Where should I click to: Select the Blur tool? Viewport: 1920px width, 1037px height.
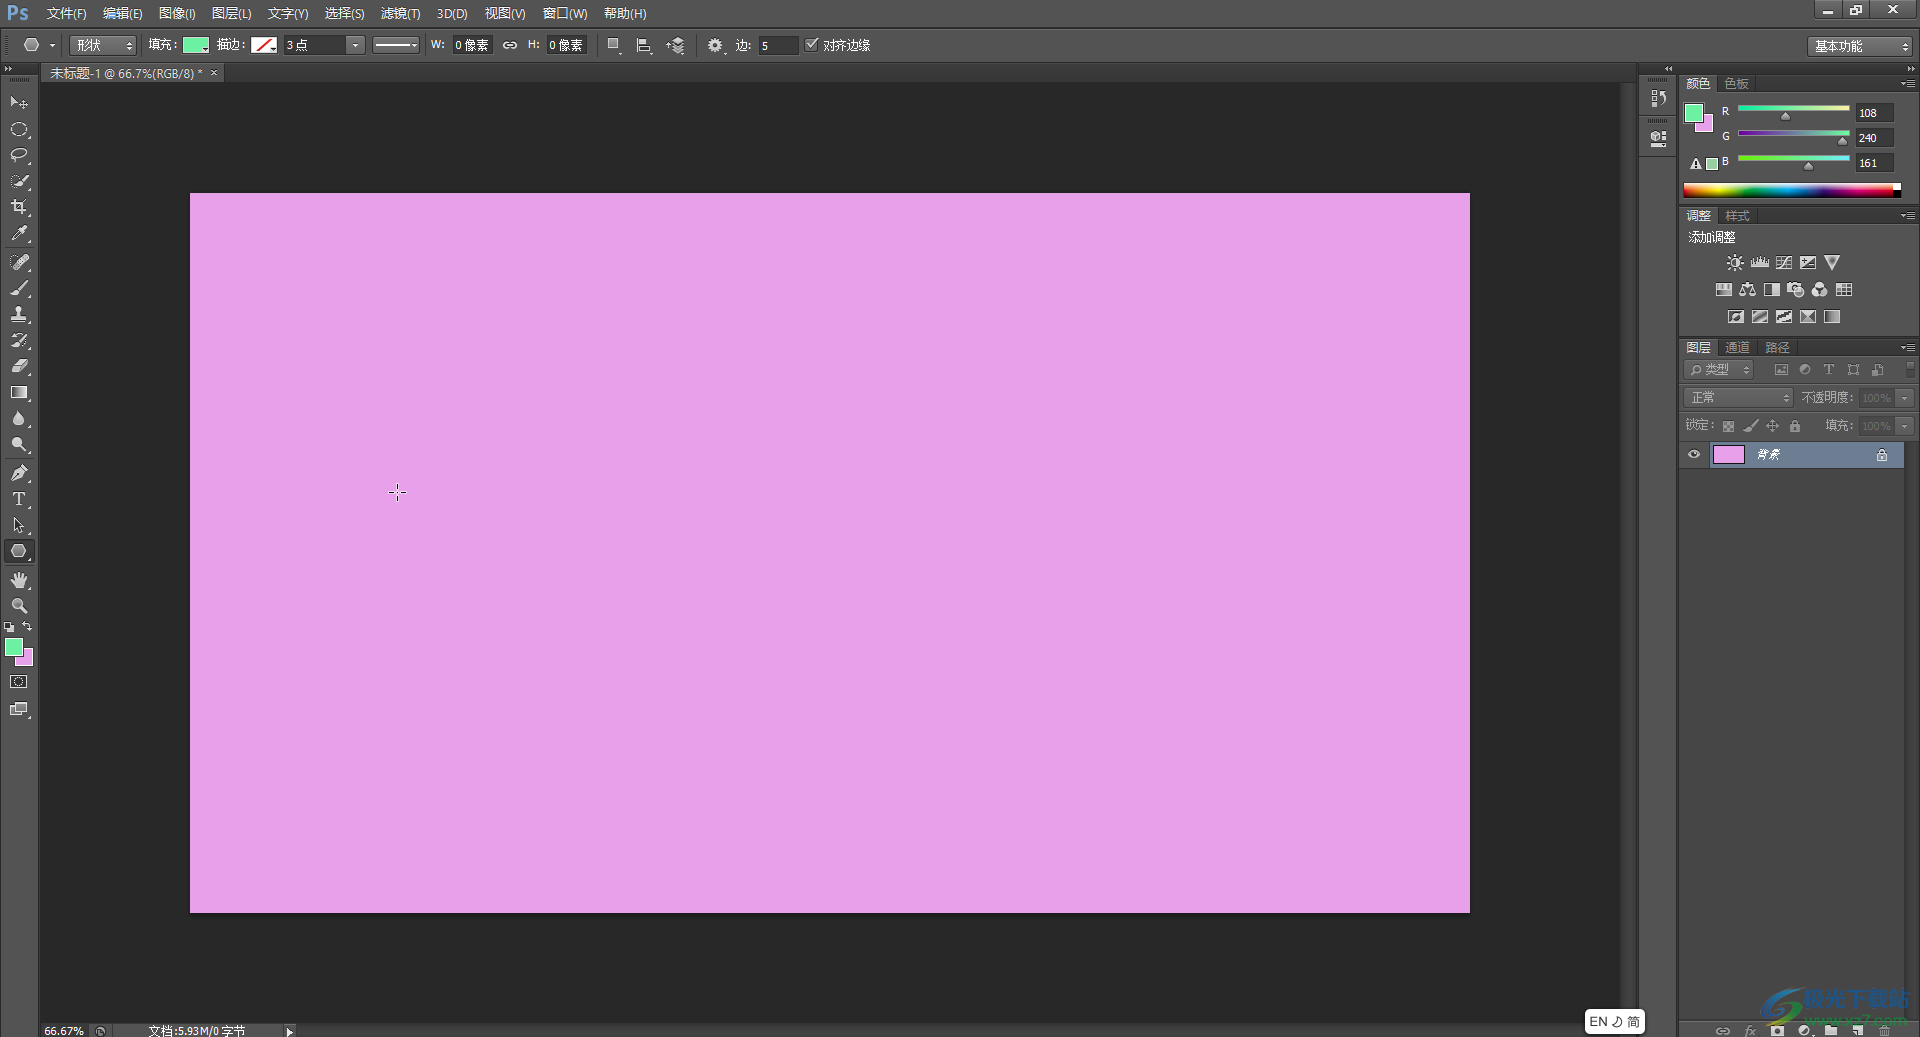click(19, 418)
